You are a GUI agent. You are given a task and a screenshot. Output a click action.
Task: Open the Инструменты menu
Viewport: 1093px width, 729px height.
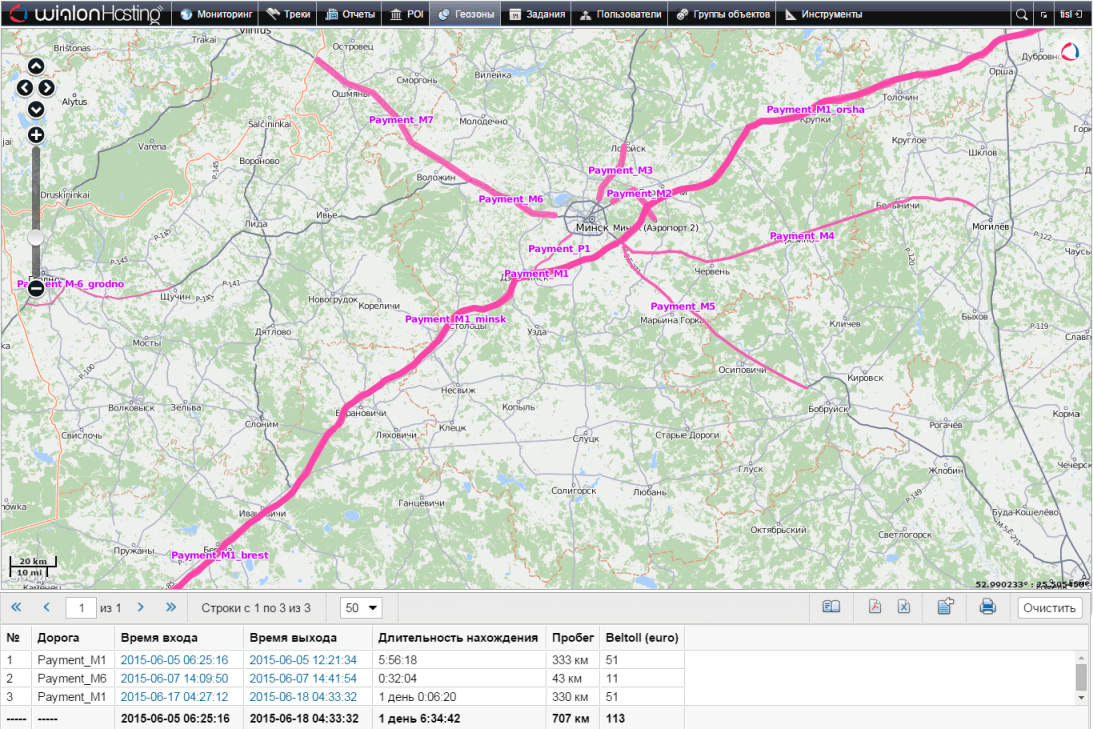click(x=824, y=15)
